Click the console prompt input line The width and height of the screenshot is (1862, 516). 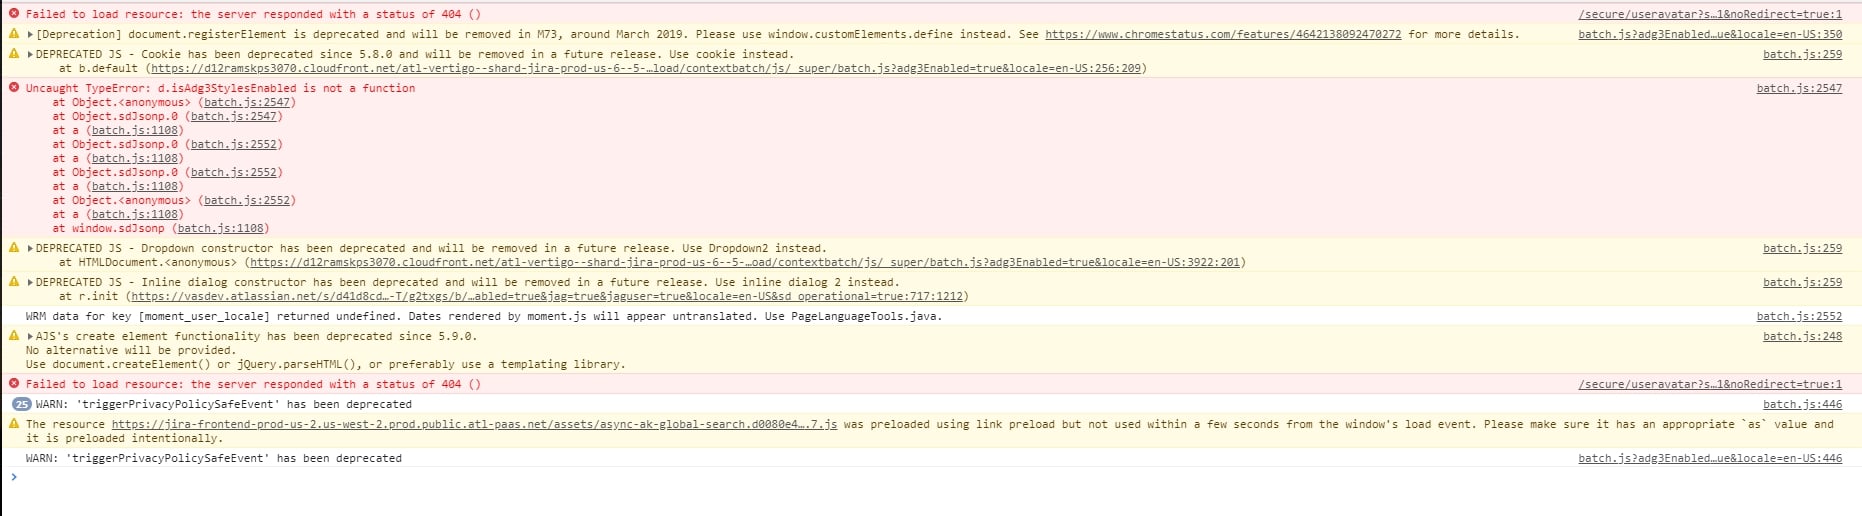tap(931, 477)
